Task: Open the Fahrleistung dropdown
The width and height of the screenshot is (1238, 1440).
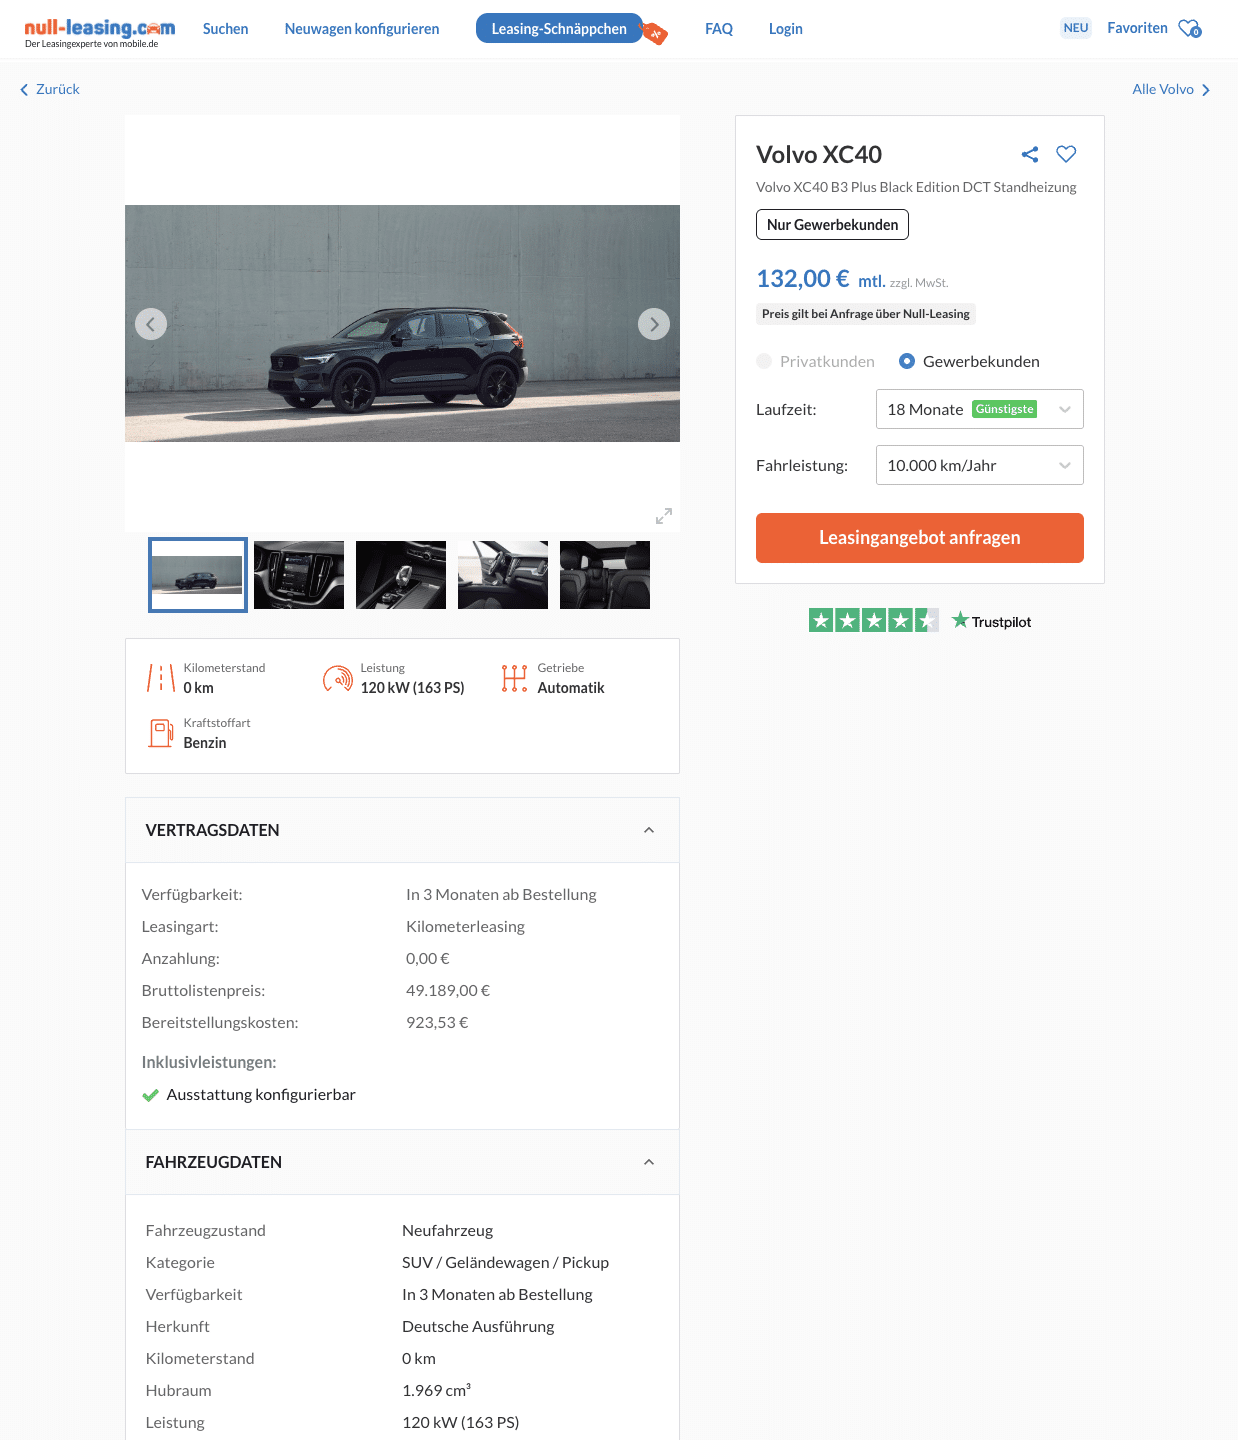Action: coord(980,465)
